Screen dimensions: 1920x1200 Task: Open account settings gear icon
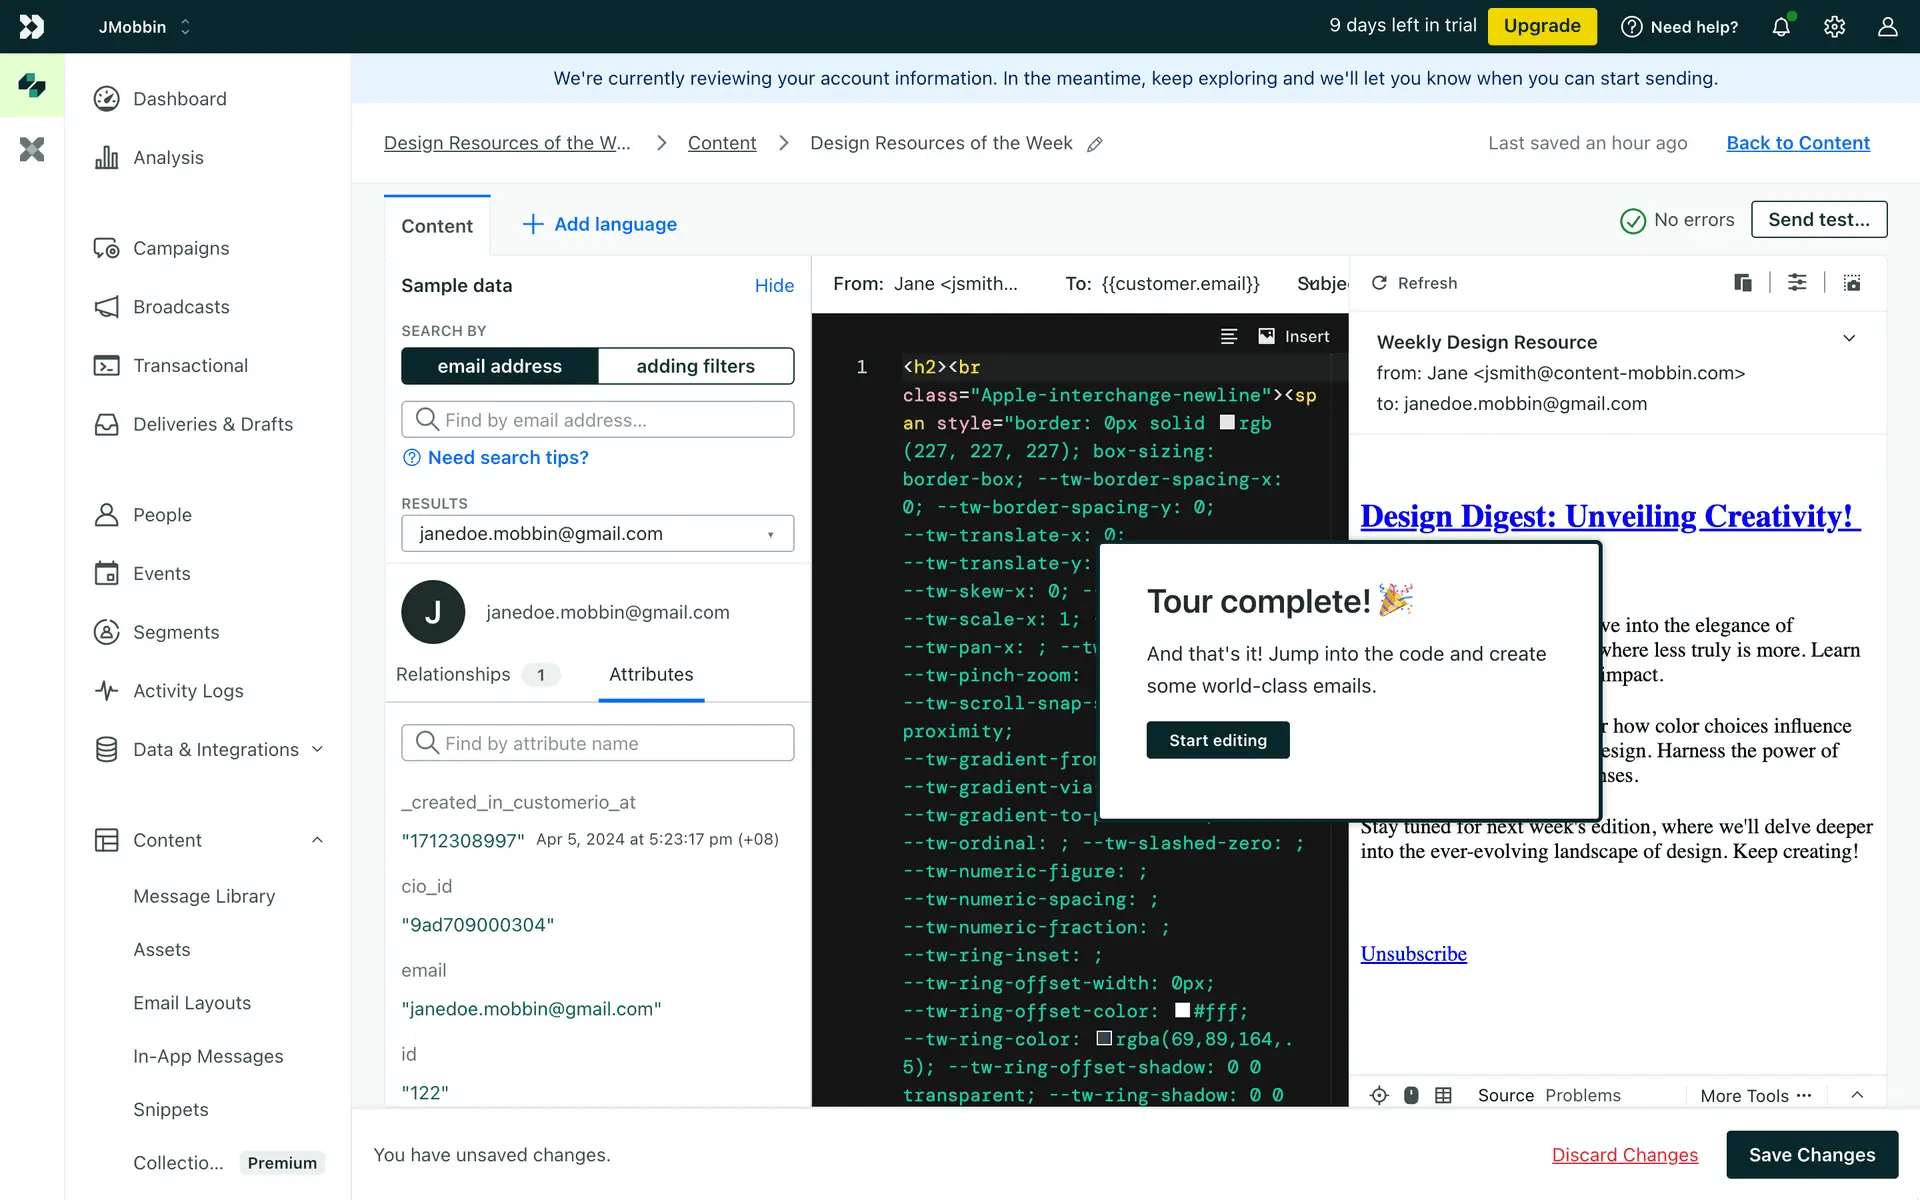1834,27
